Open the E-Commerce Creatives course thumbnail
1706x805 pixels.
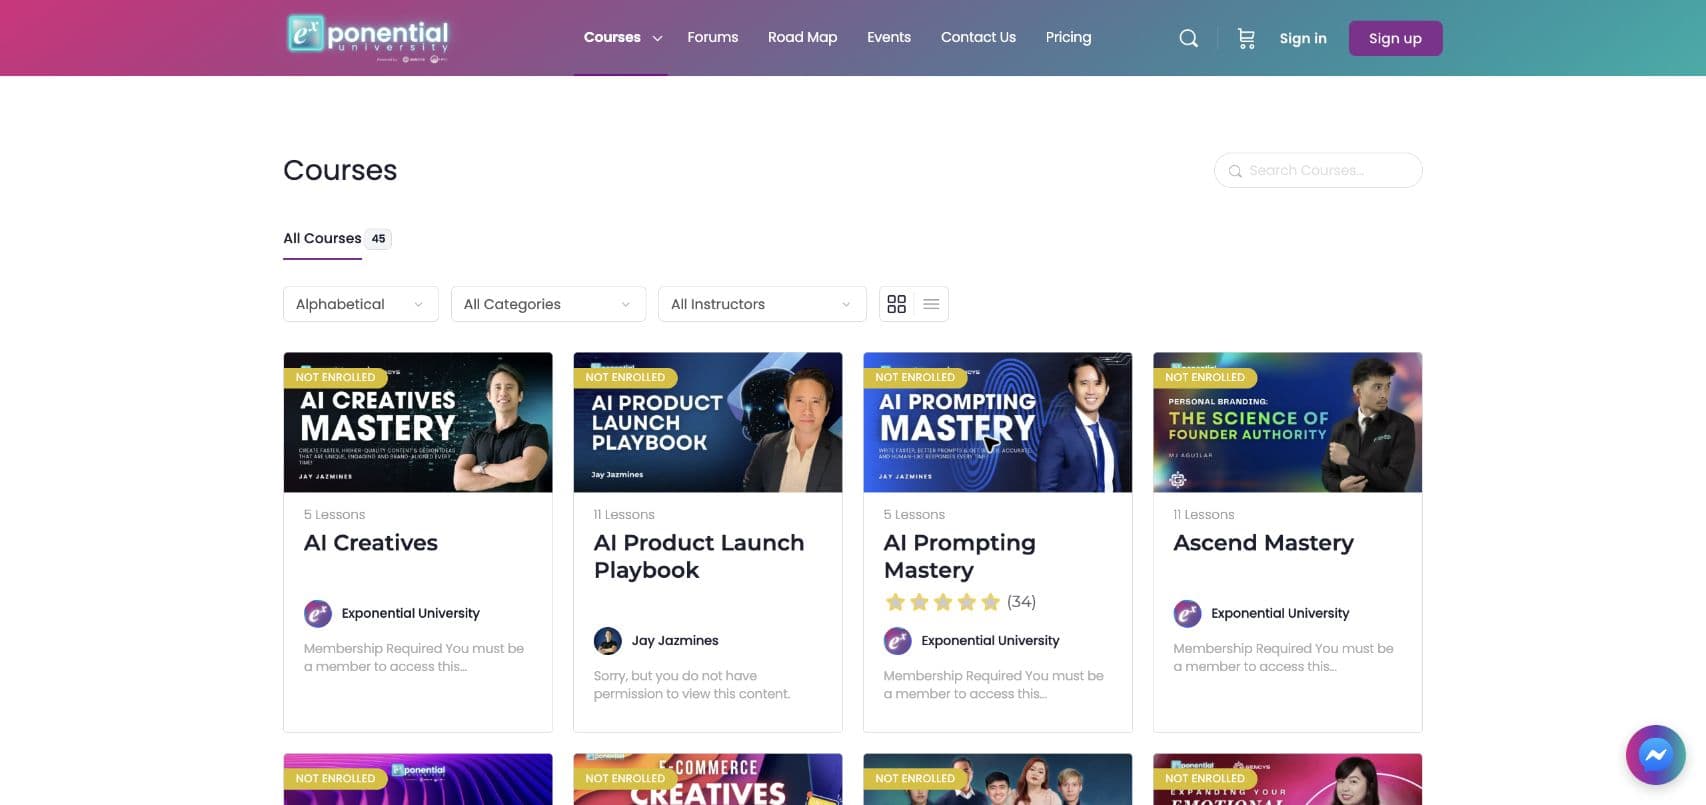(708, 779)
